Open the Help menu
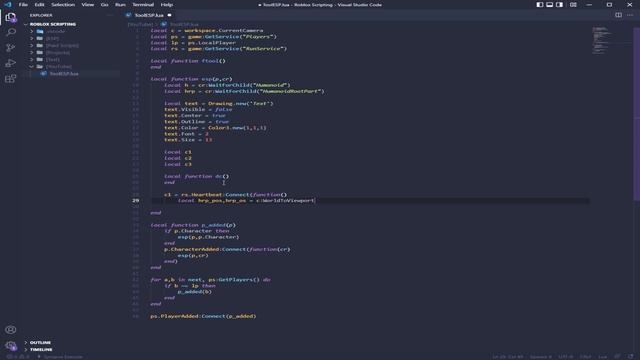The width and height of the screenshot is (640, 360). [x=167, y=4]
